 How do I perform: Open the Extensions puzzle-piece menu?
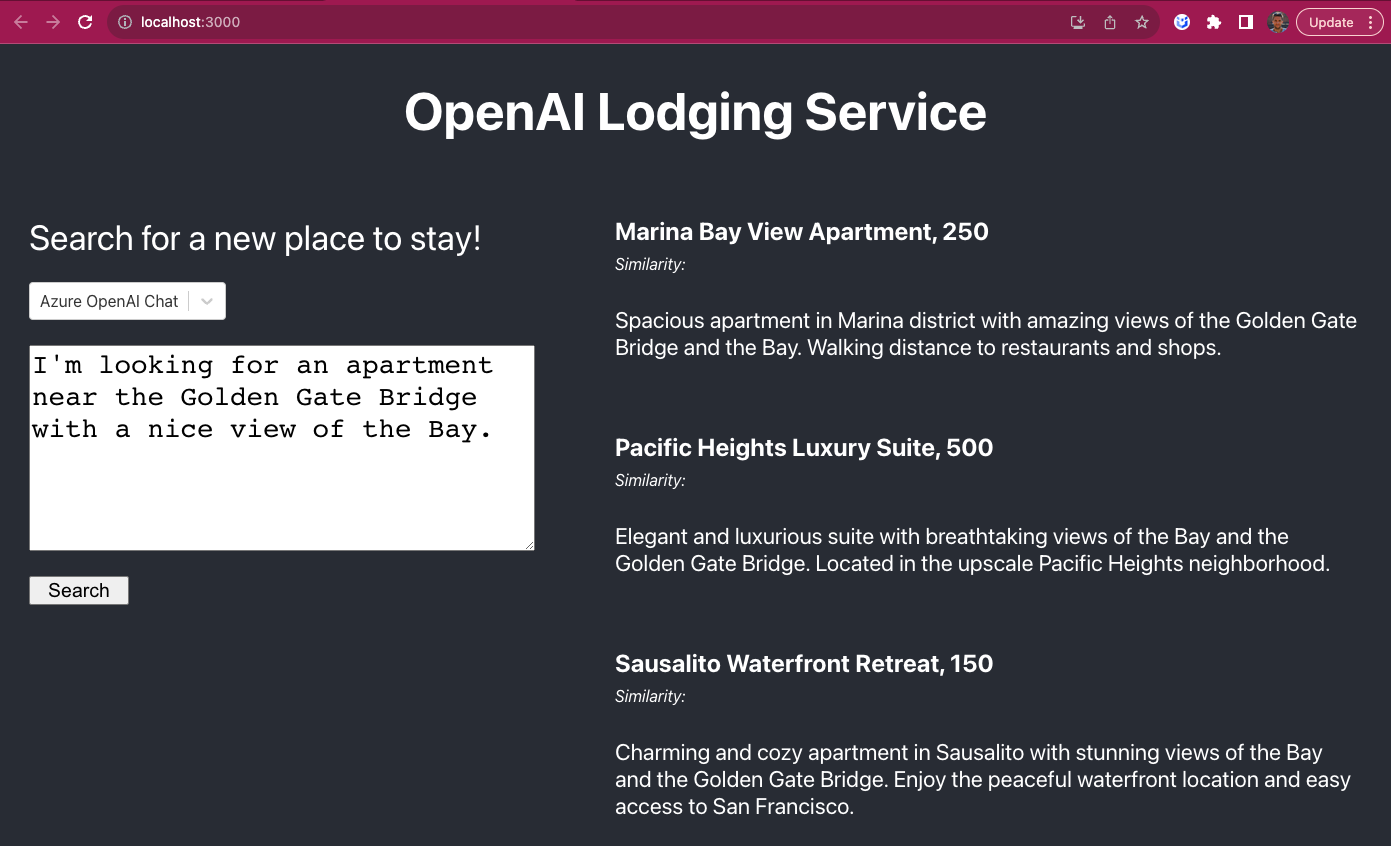tap(1213, 21)
